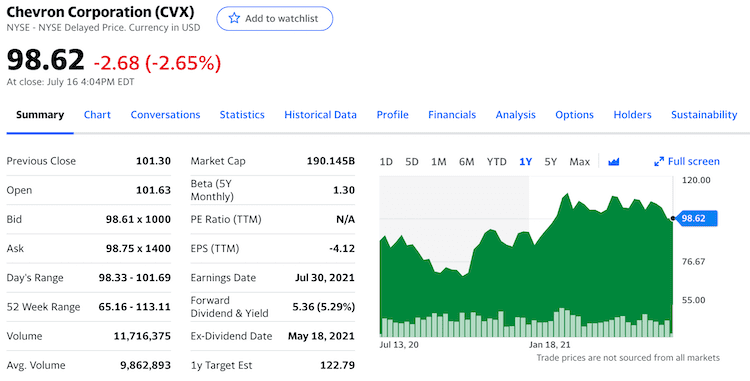Switch to the Summary tab
The width and height of the screenshot is (750, 381).
(x=40, y=115)
